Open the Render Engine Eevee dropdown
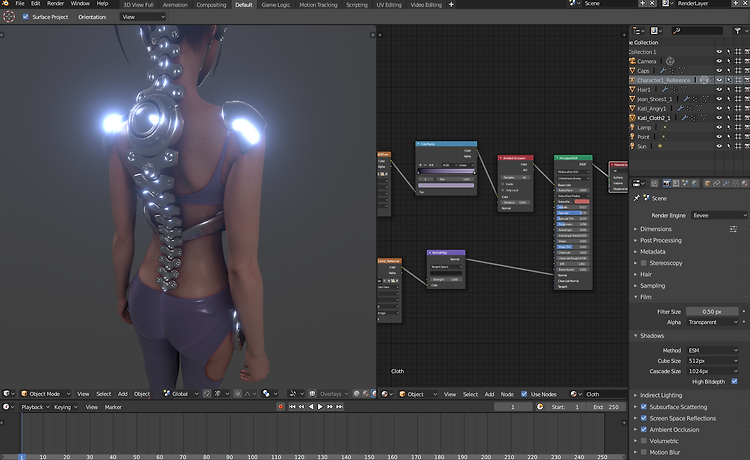Screen dimensions: 750x460 point(719,215)
